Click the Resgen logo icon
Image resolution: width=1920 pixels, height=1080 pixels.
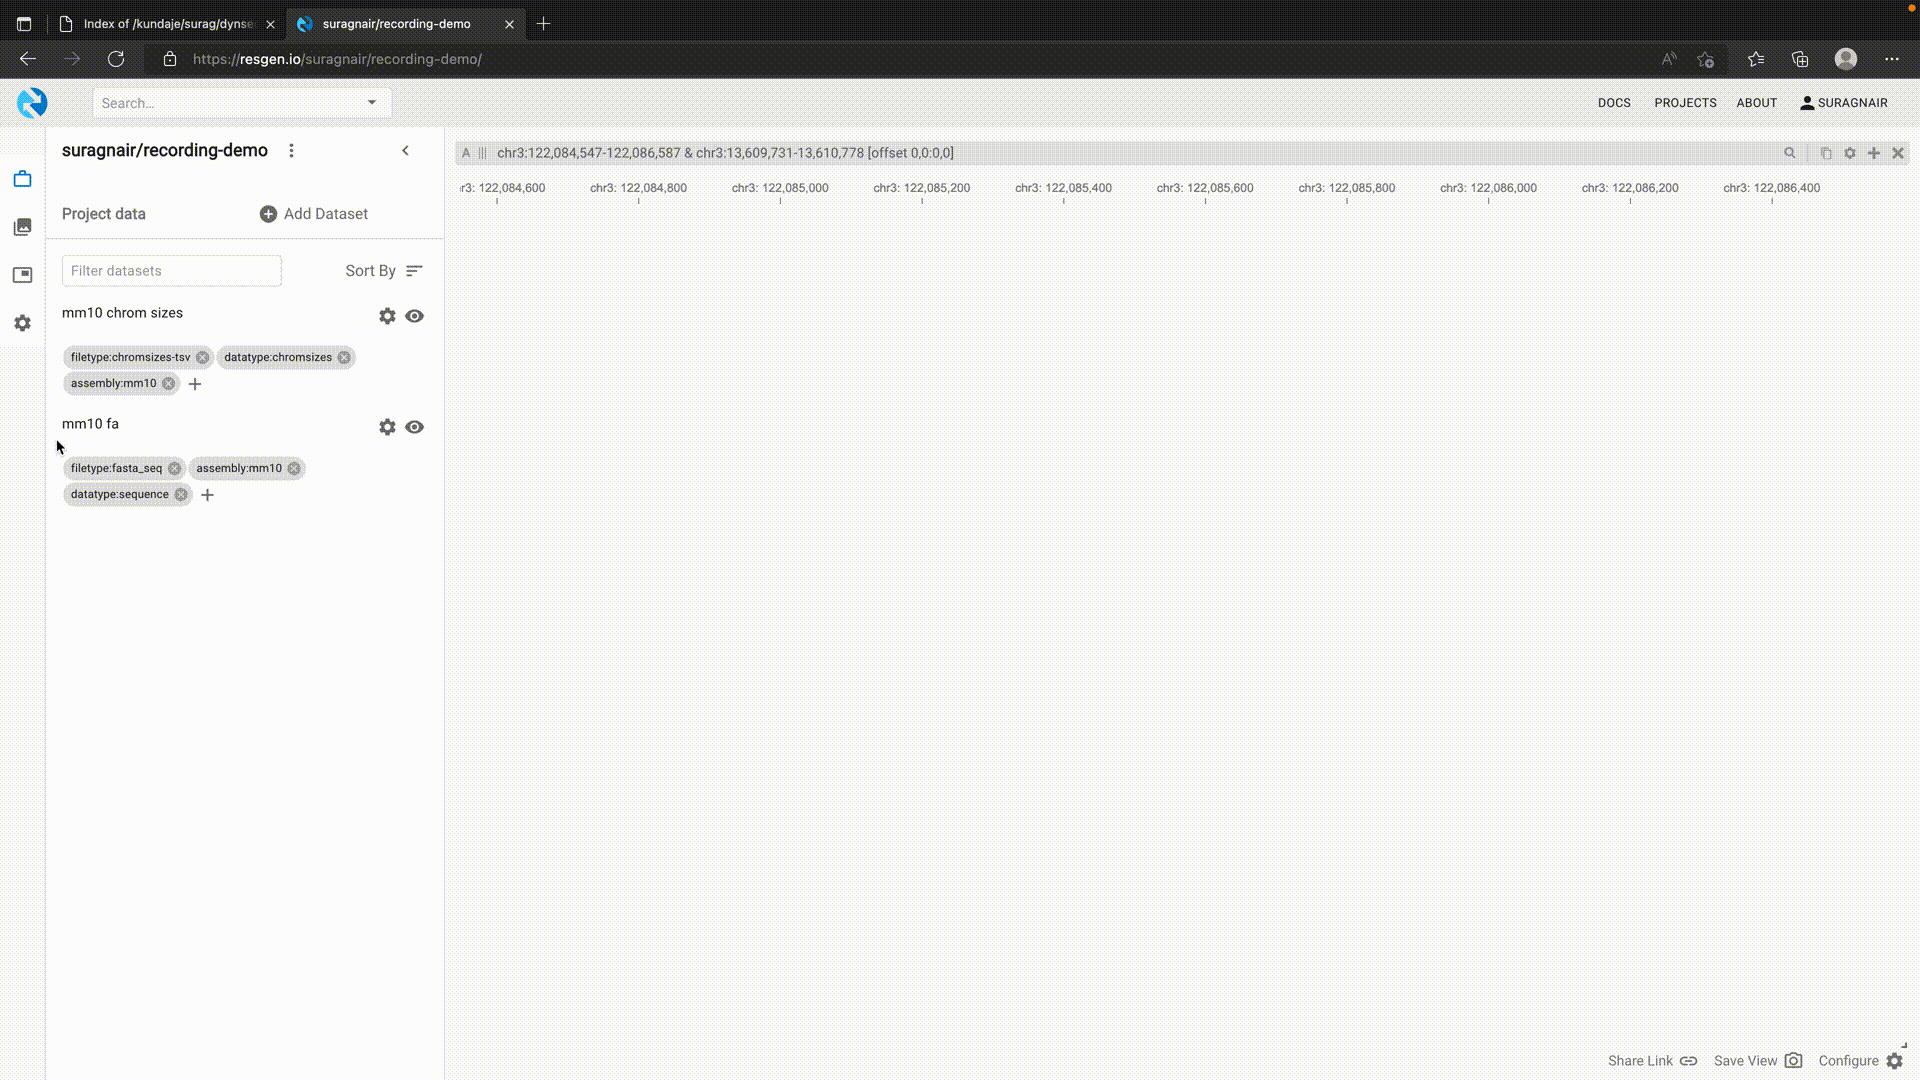coord(32,103)
